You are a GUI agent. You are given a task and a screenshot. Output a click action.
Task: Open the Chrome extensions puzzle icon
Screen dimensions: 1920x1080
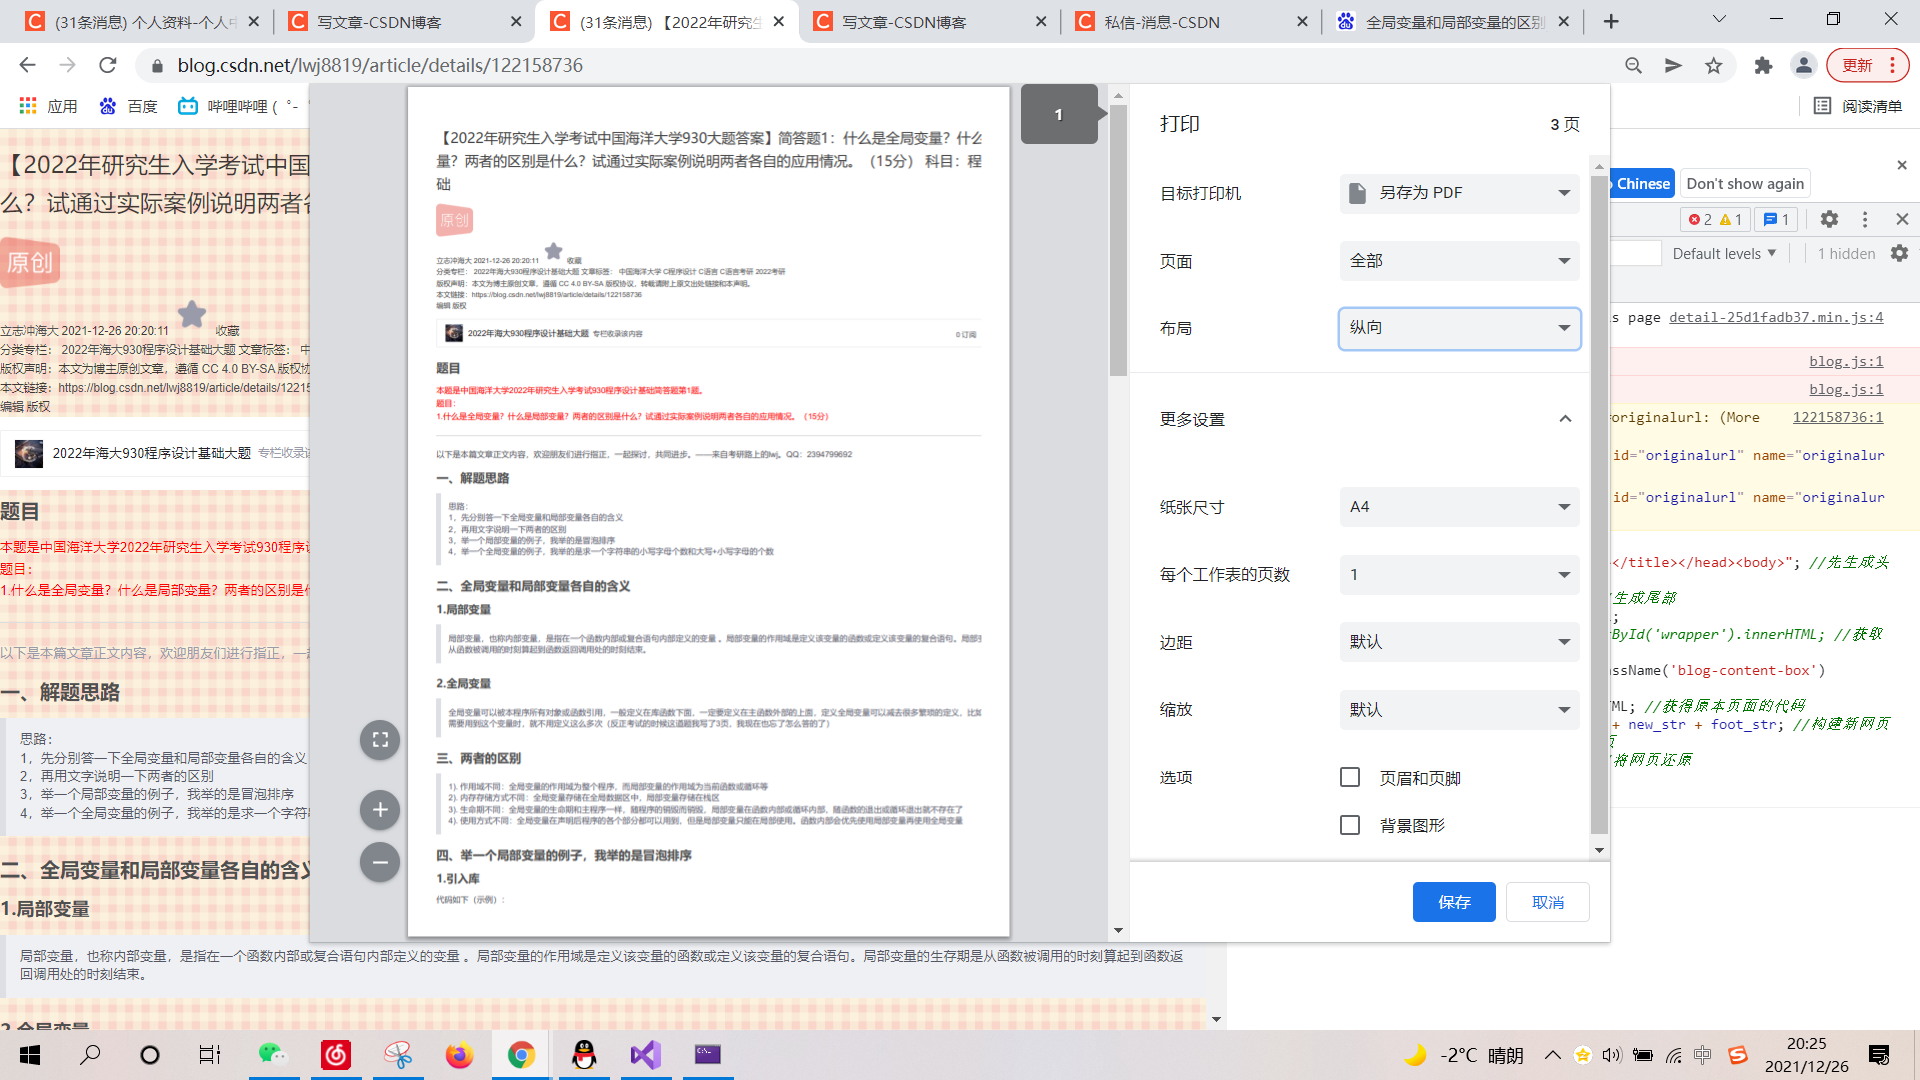coord(1763,66)
